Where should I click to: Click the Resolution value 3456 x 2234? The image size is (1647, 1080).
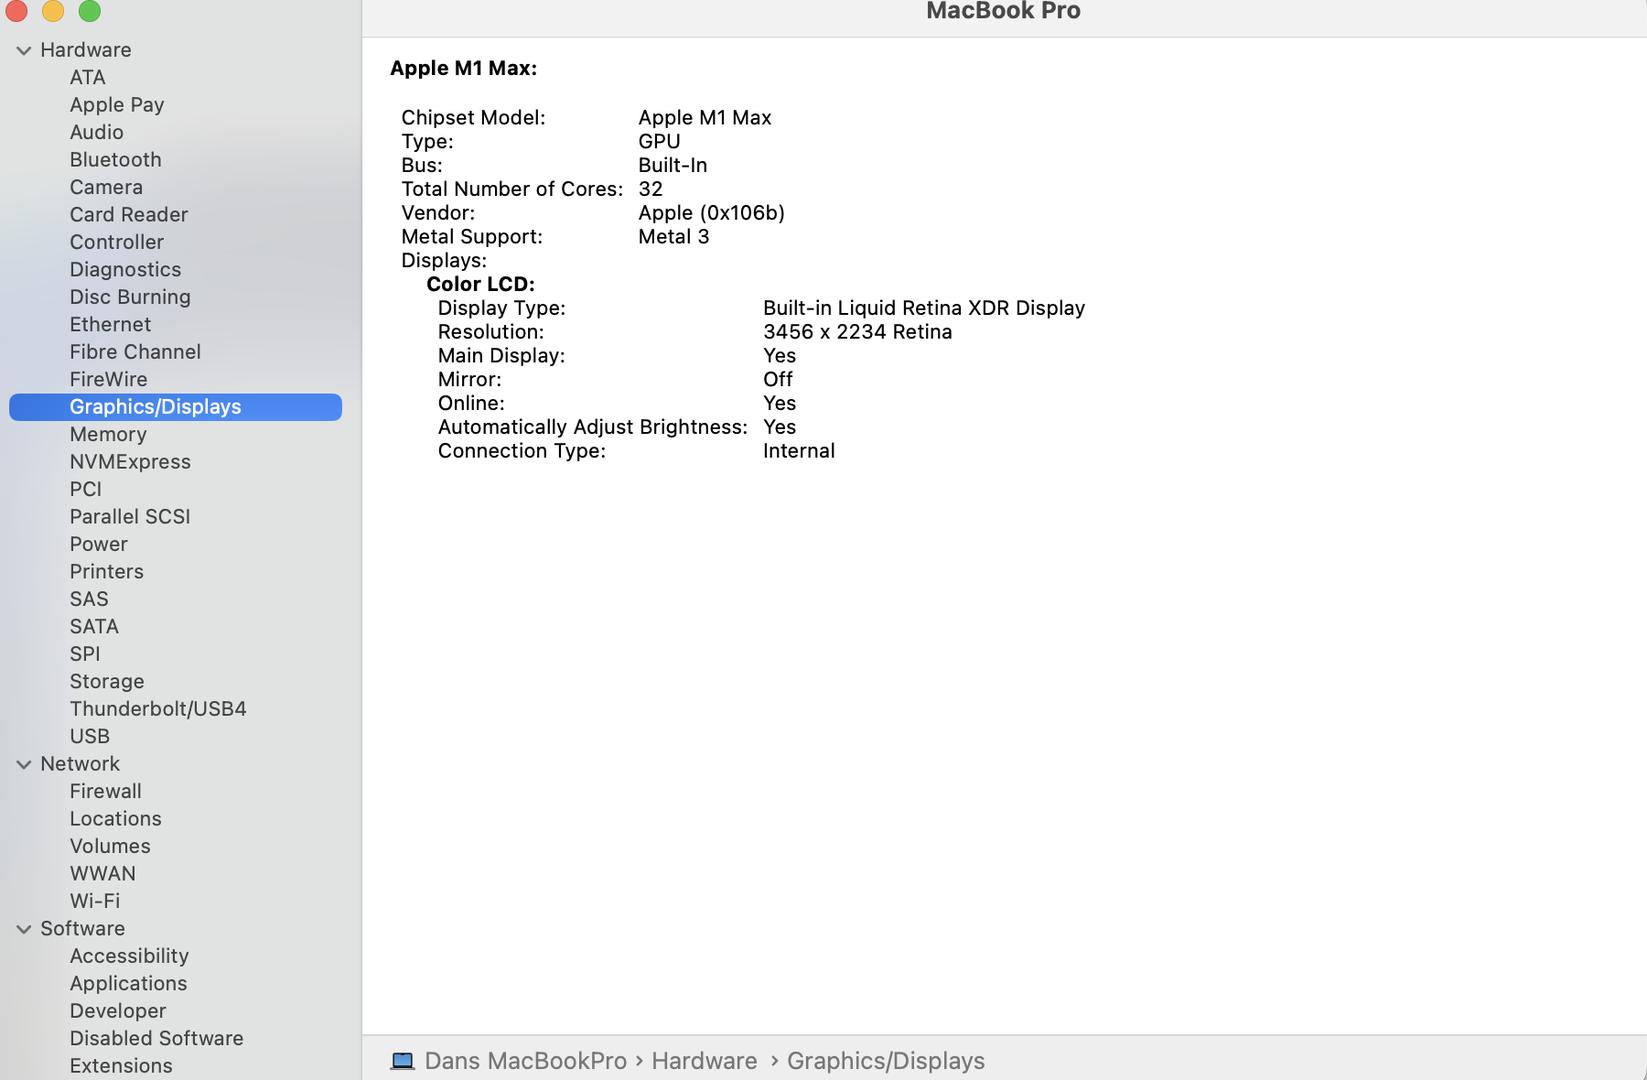[x=856, y=332]
